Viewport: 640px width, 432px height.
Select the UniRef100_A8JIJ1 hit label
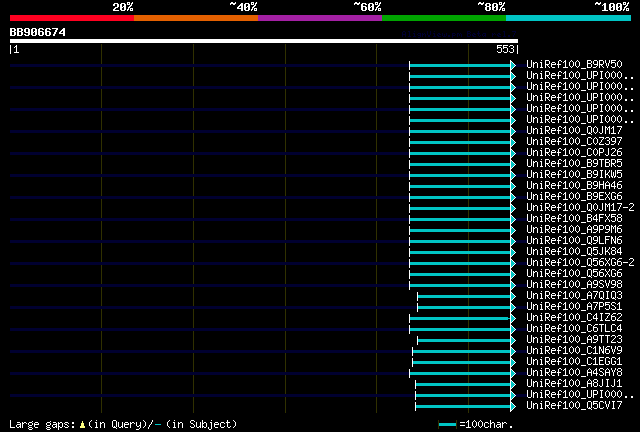[574, 383]
